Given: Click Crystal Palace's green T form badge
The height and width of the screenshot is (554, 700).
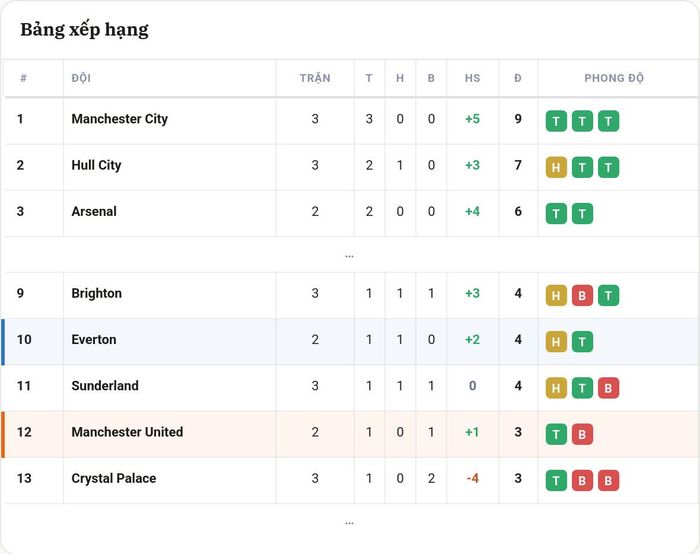Looking at the screenshot, I should pyautogui.click(x=556, y=480).
